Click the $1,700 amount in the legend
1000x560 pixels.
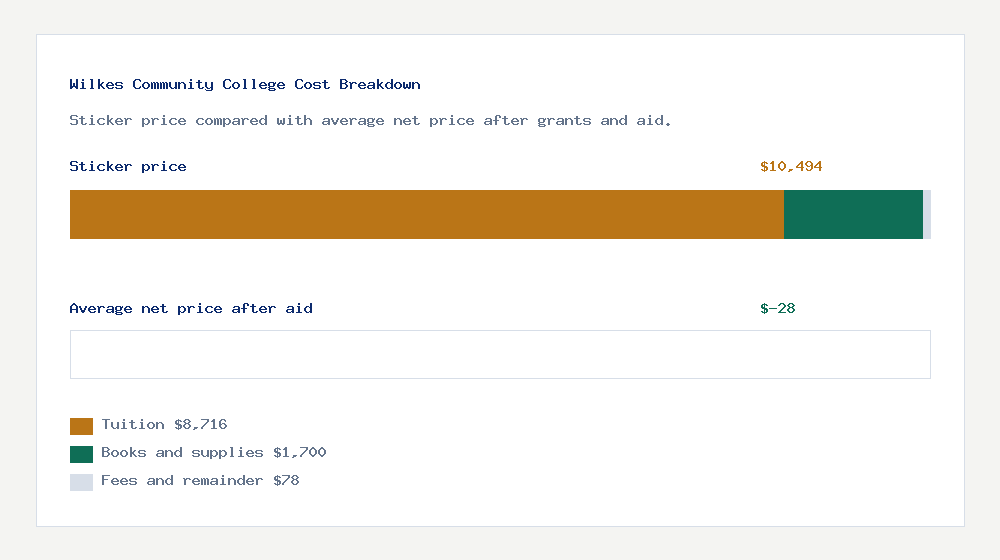pos(300,452)
